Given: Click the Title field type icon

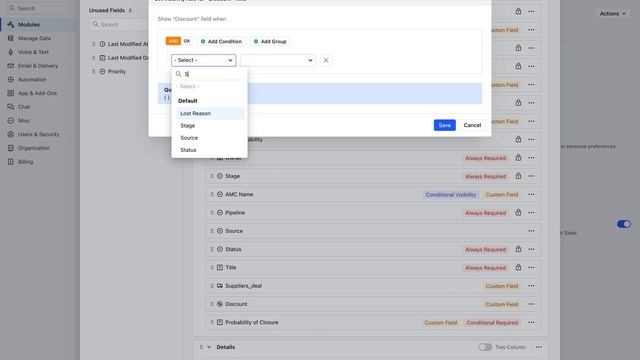Looking at the screenshot, I should click(x=220, y=267).
